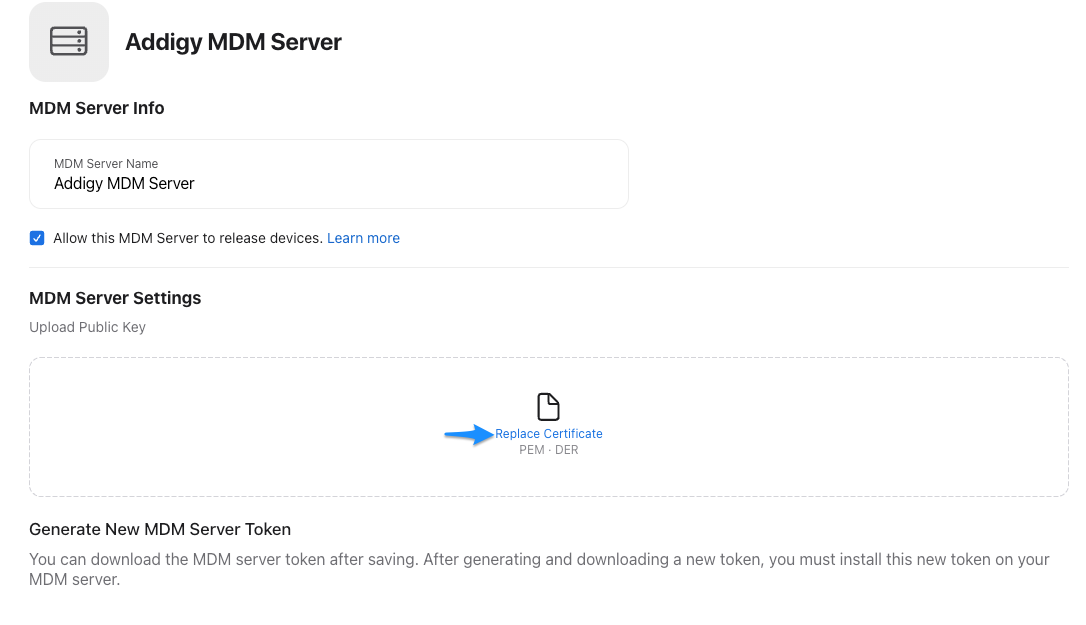The image size is (1086, 625).
Task: Uncheck Allow this MDM Server to release devices
Action: 37,238
